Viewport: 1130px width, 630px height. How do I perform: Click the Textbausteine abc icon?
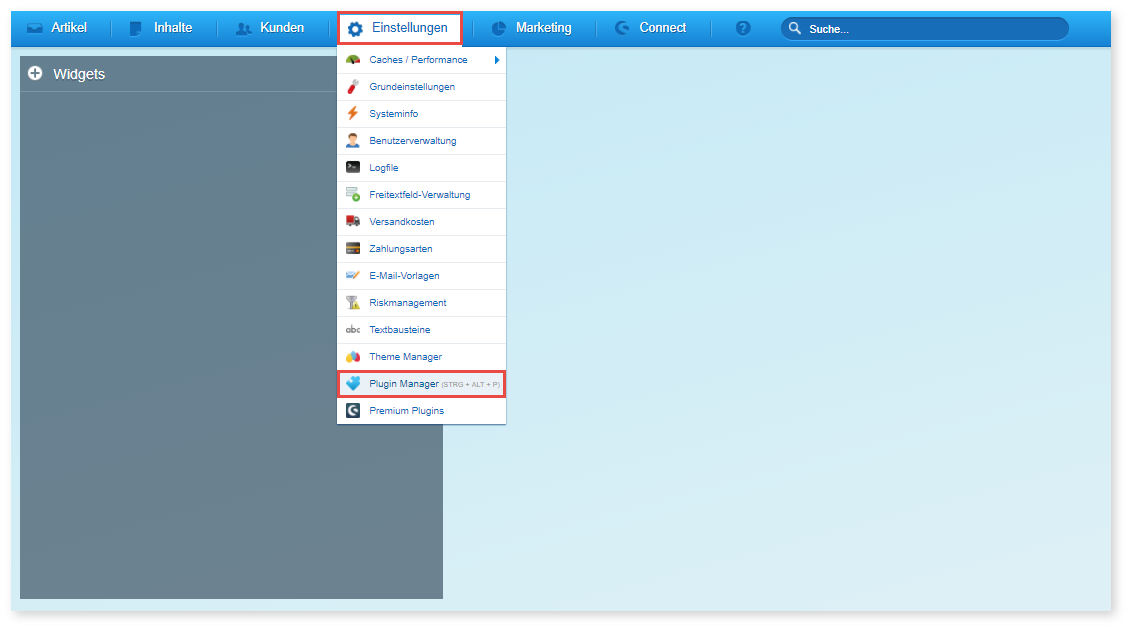[353, 329]
